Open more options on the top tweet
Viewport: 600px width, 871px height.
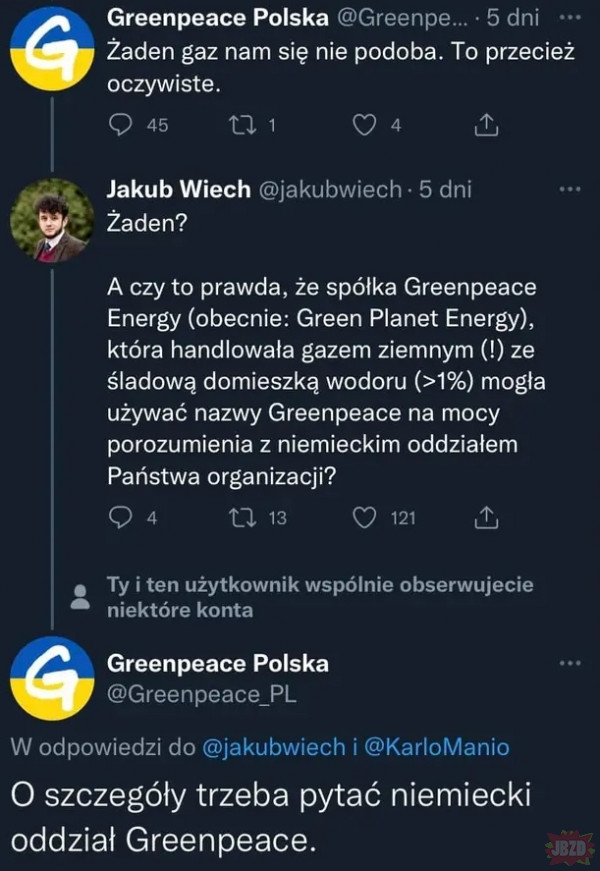click(569, 18)
